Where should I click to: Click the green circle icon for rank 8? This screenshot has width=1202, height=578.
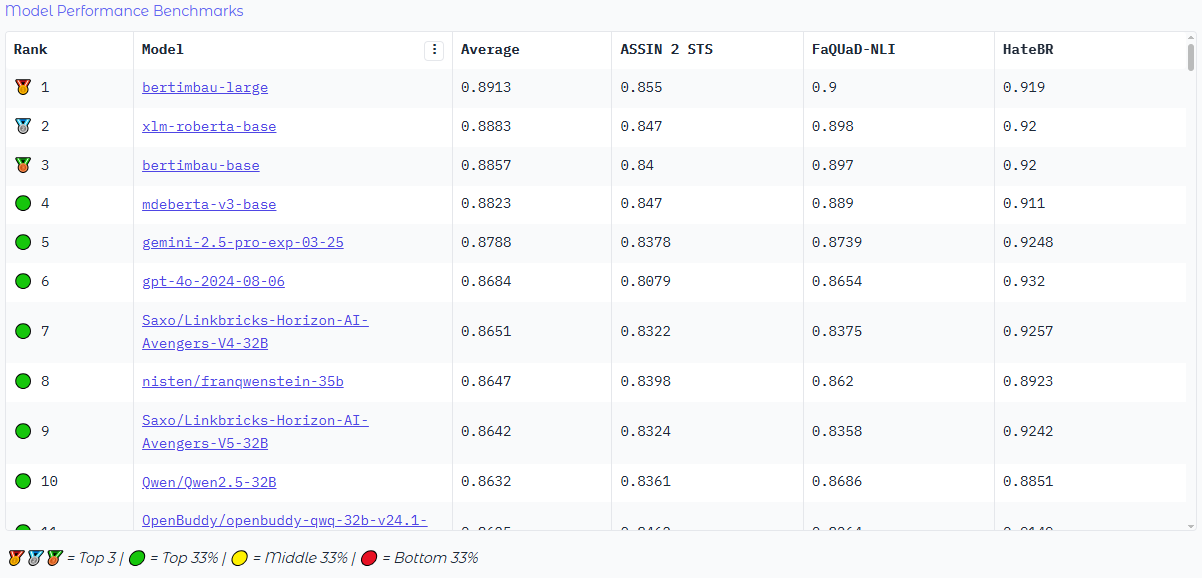coord(23,381)
